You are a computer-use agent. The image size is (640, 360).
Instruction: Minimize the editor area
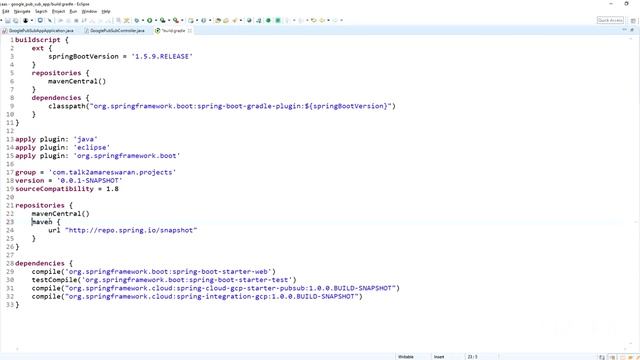tap(624, 30)
